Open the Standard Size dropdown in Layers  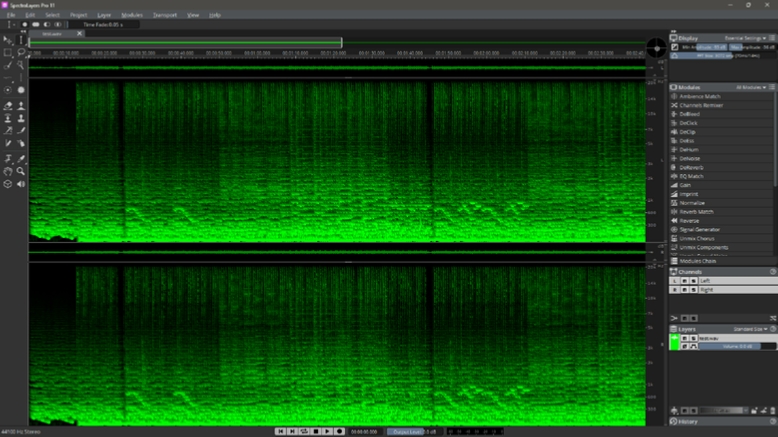click(x=749, y=328)
